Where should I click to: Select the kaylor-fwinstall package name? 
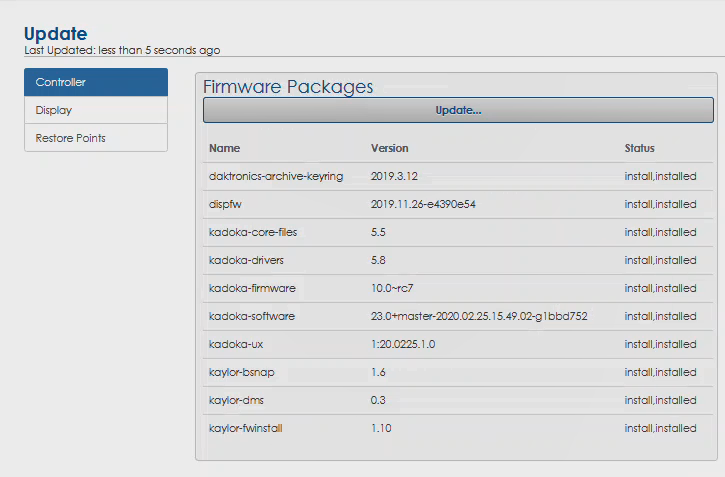pyautogui.click(x=246, y=428)
